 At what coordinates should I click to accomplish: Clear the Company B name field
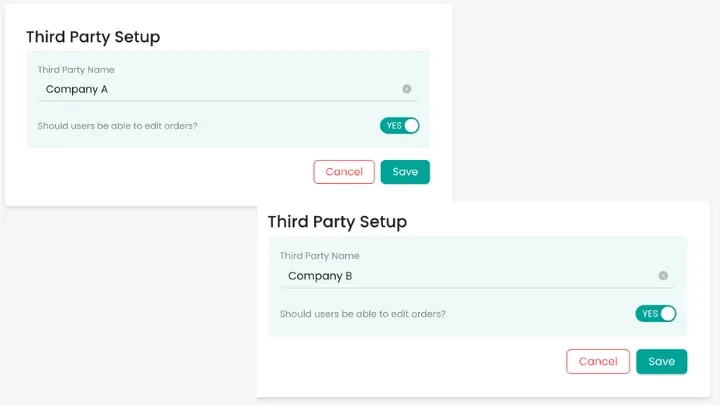click(x=663, y=276)
